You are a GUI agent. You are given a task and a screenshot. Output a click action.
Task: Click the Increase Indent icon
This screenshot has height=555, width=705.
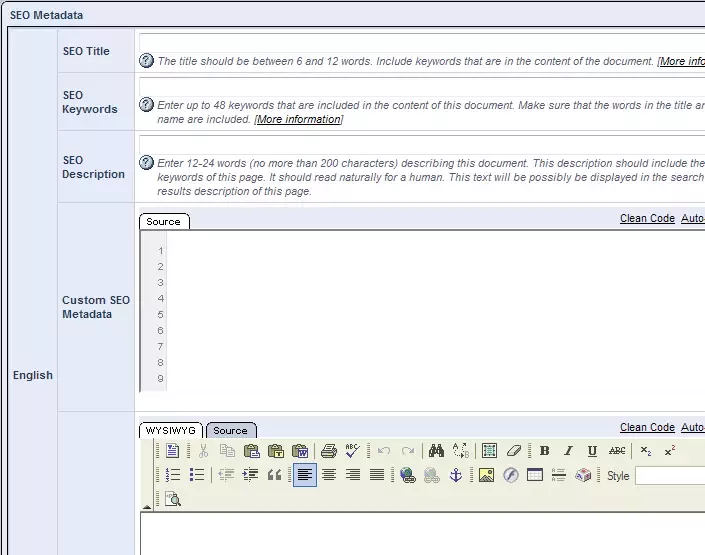250,475
